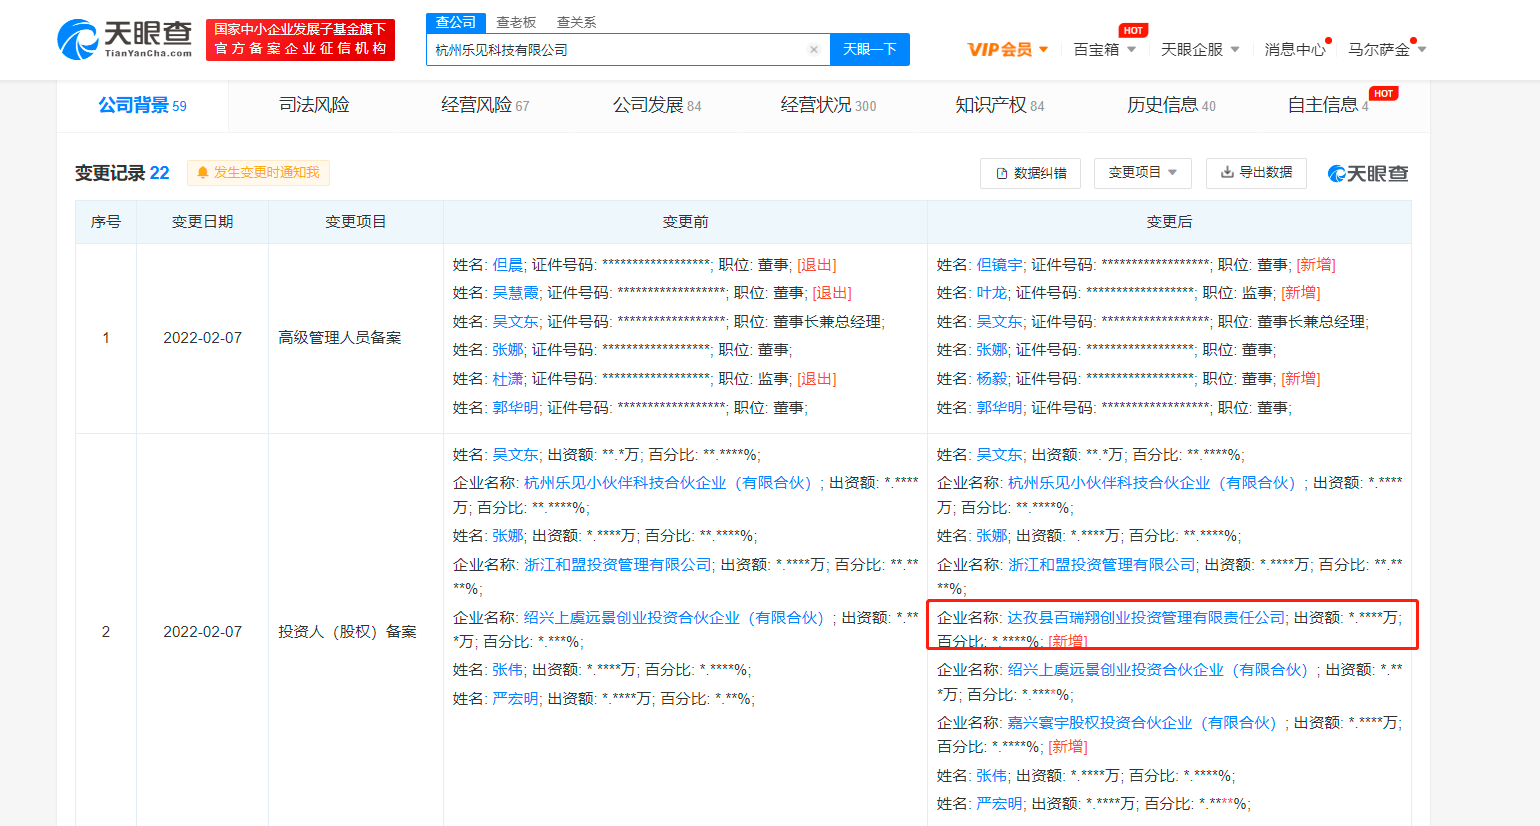The height and width of the screenshot is (826, 1540).
Task: Open 郭华明 link in 变更后 column
Action: tap(1000, 408)
